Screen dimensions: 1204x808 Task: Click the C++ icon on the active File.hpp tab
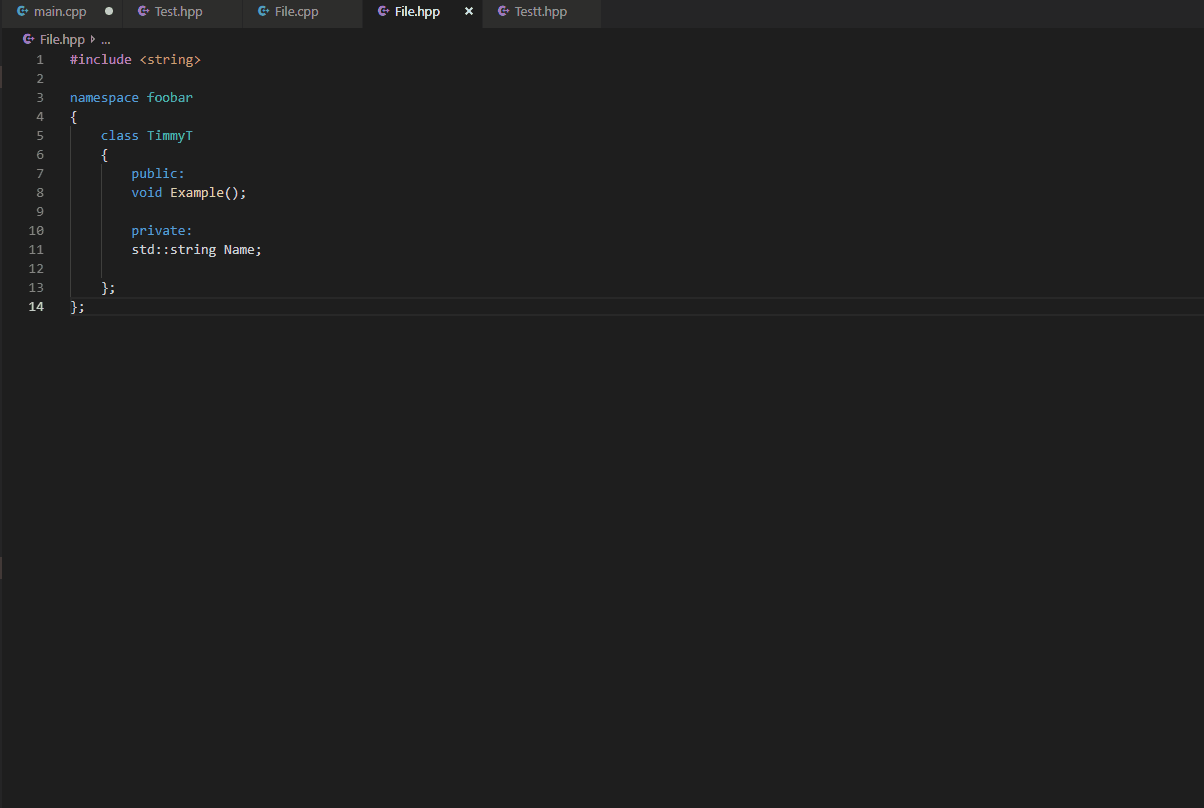pyautogui.click(x=382, y=12)
